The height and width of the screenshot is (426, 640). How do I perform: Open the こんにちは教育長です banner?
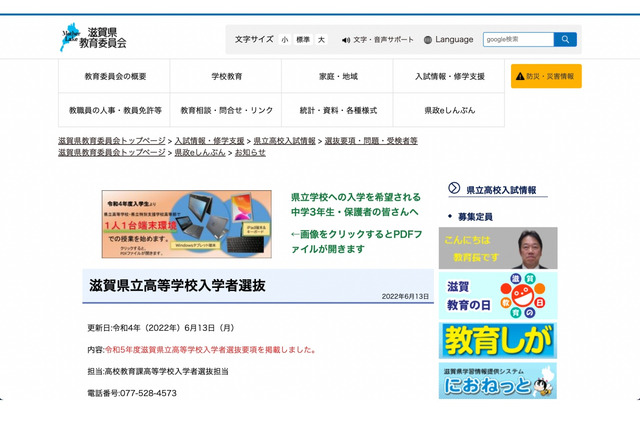point(498,248)
